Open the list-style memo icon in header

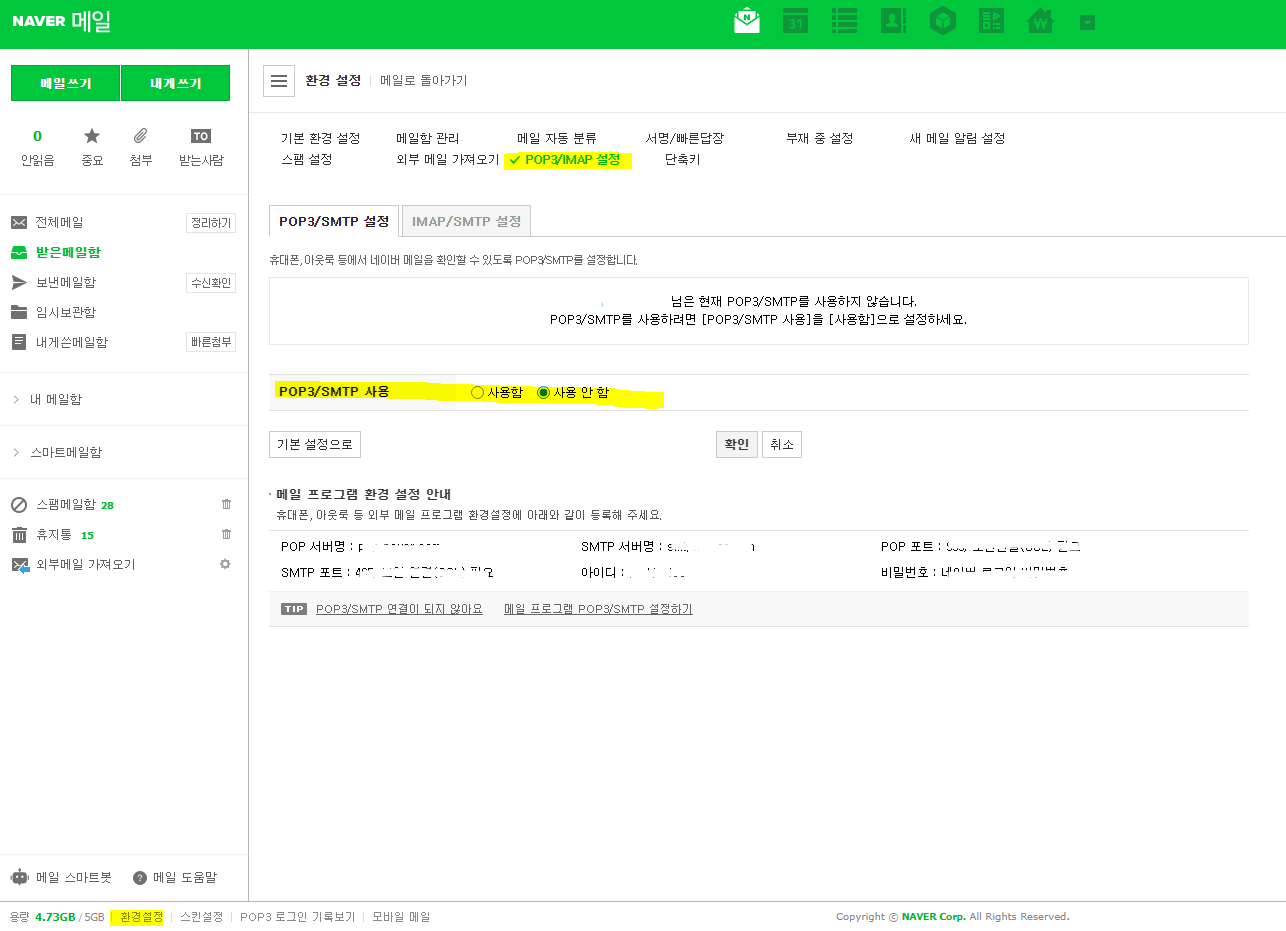click(x=844, y=21)
